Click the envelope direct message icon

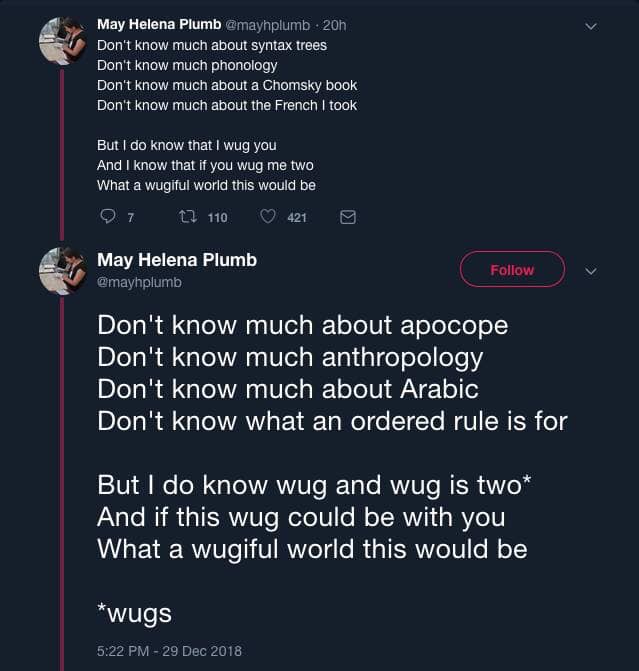point(348,217)
